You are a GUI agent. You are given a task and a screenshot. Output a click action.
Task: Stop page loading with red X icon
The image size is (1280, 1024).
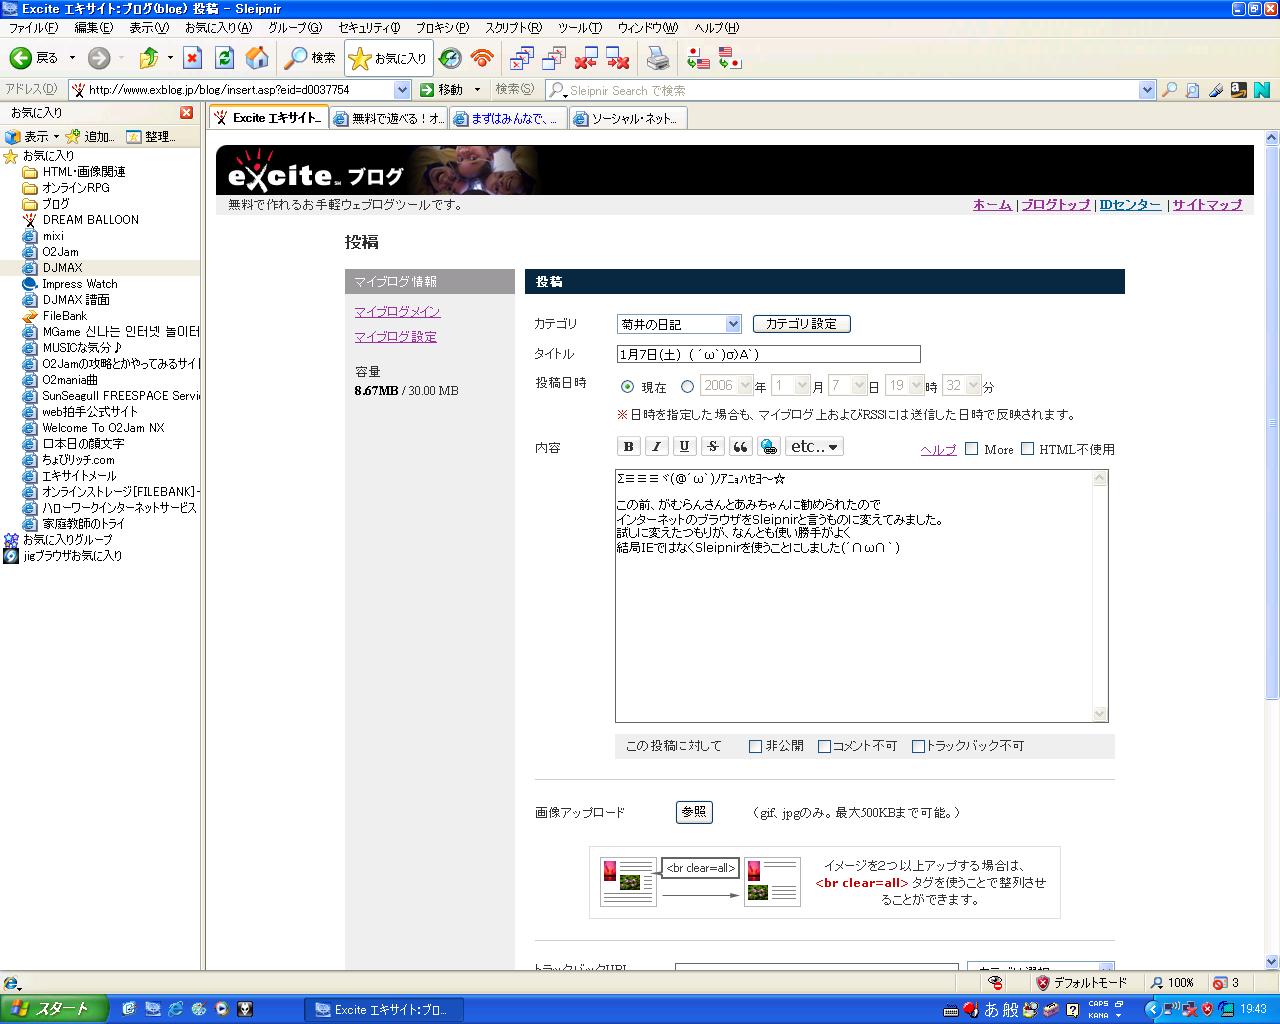(x=193, y=58)
